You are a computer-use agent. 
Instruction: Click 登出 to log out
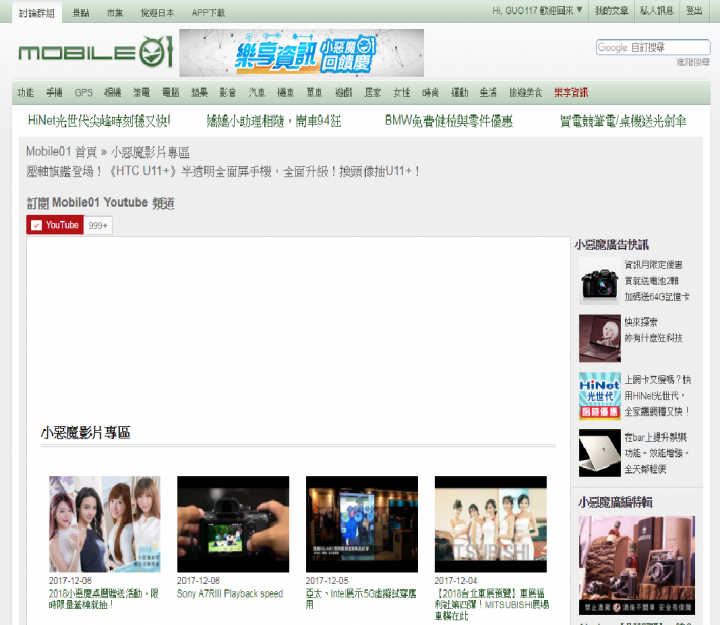click(694, 11)
